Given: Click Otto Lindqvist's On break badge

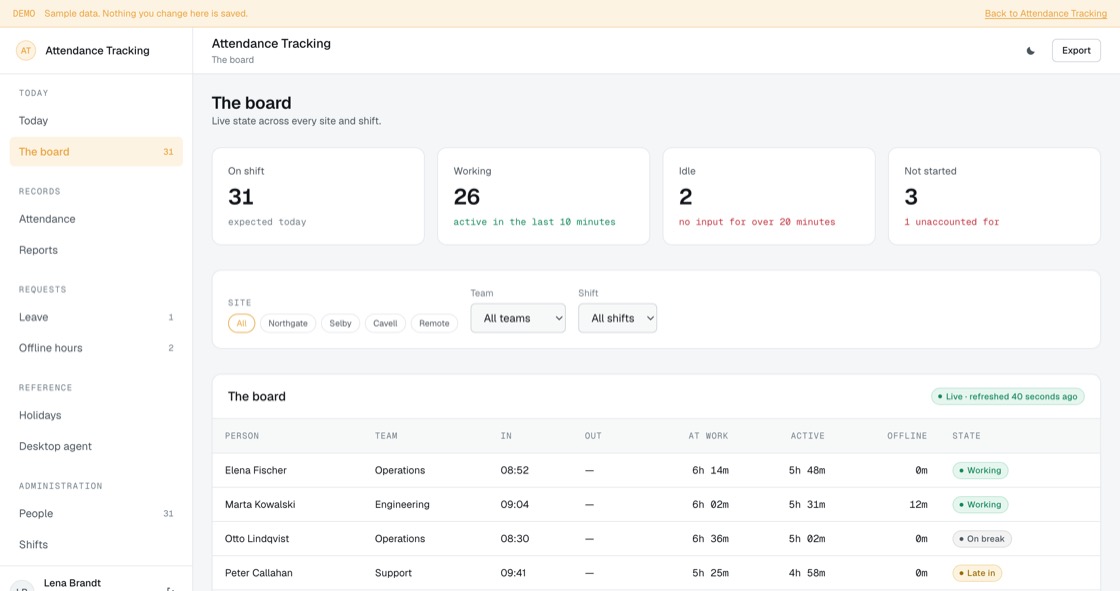Looking at the screenshot, I should (981, 539).
